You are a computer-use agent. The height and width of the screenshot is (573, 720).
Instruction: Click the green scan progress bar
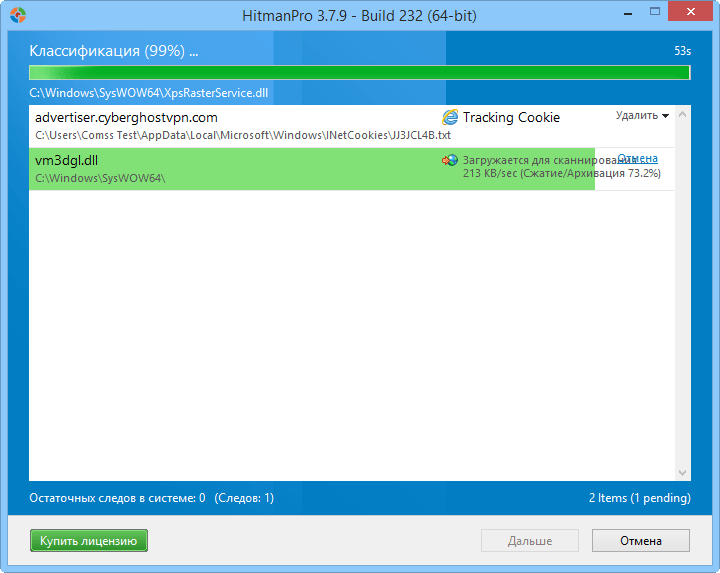360,73
